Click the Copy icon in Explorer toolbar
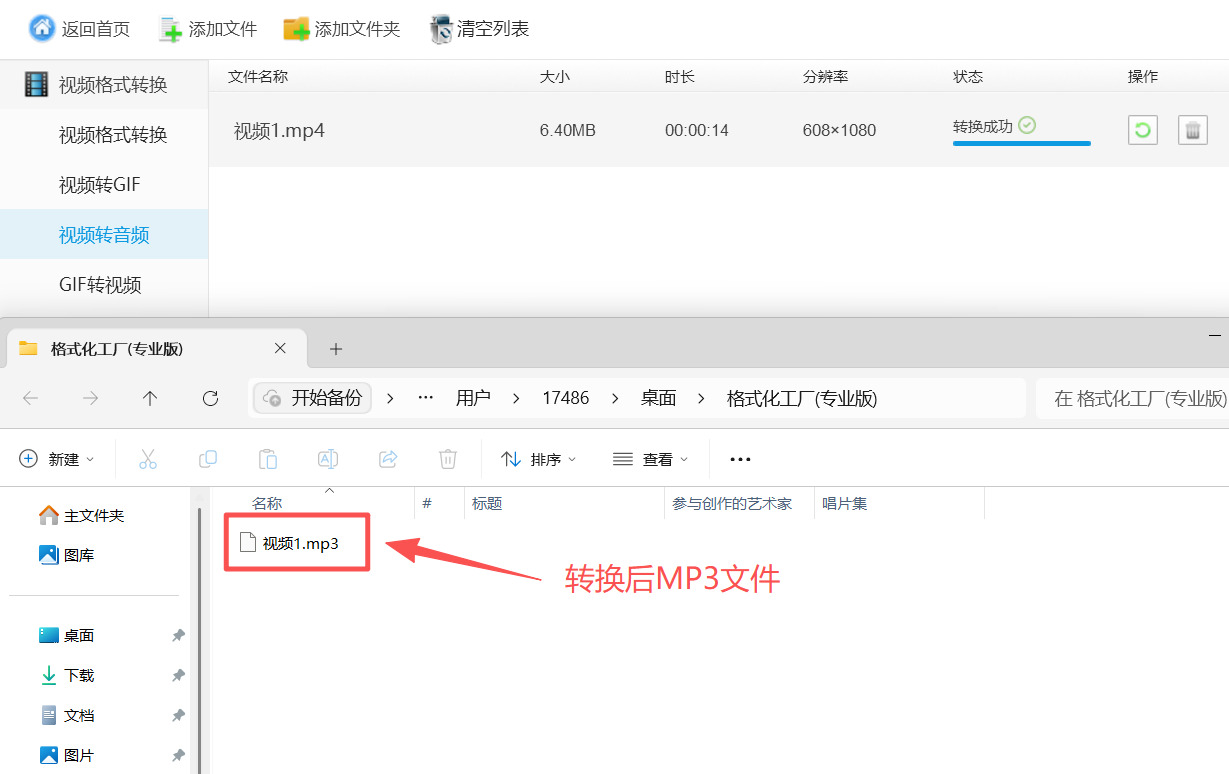 208,459
